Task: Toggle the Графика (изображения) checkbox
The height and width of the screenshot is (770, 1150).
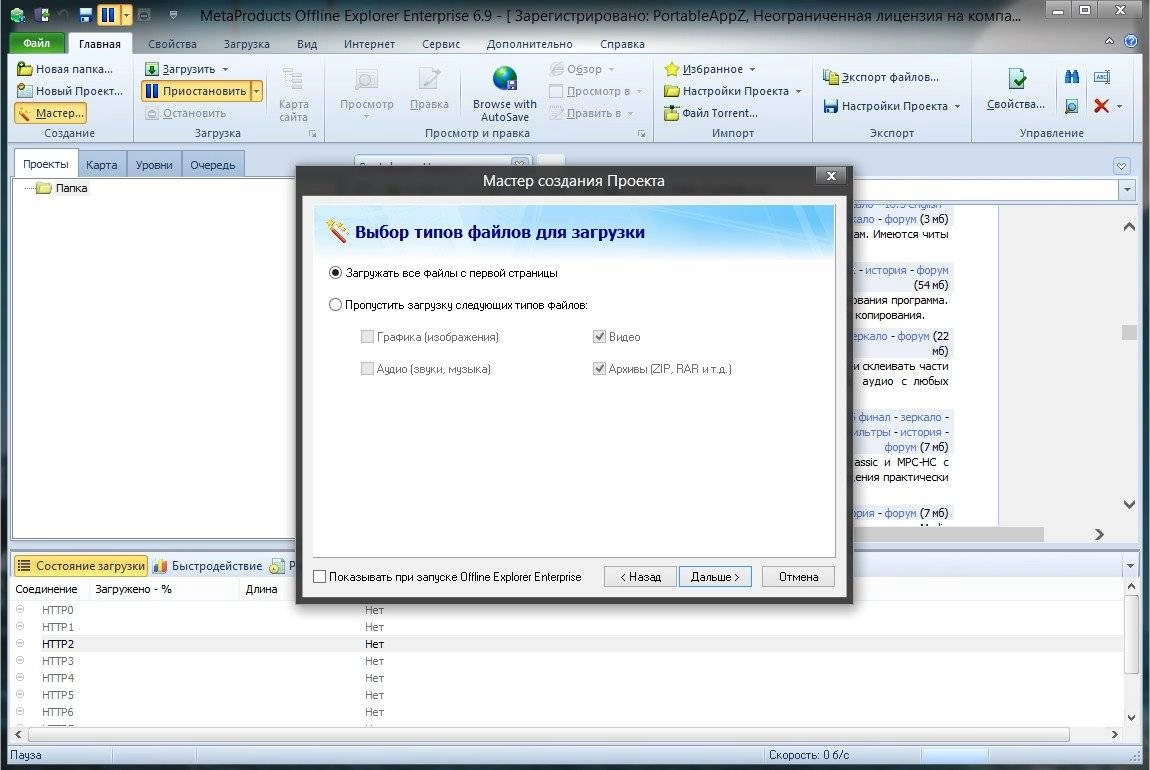Action: click(x=367, y=337)
